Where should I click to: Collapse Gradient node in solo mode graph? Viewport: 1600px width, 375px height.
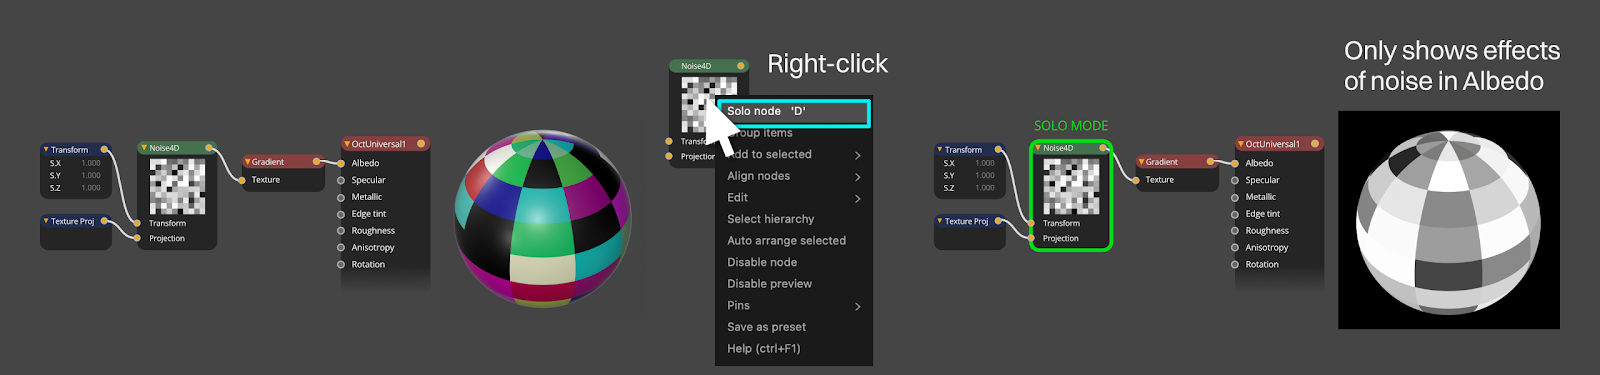[1141, 162]
